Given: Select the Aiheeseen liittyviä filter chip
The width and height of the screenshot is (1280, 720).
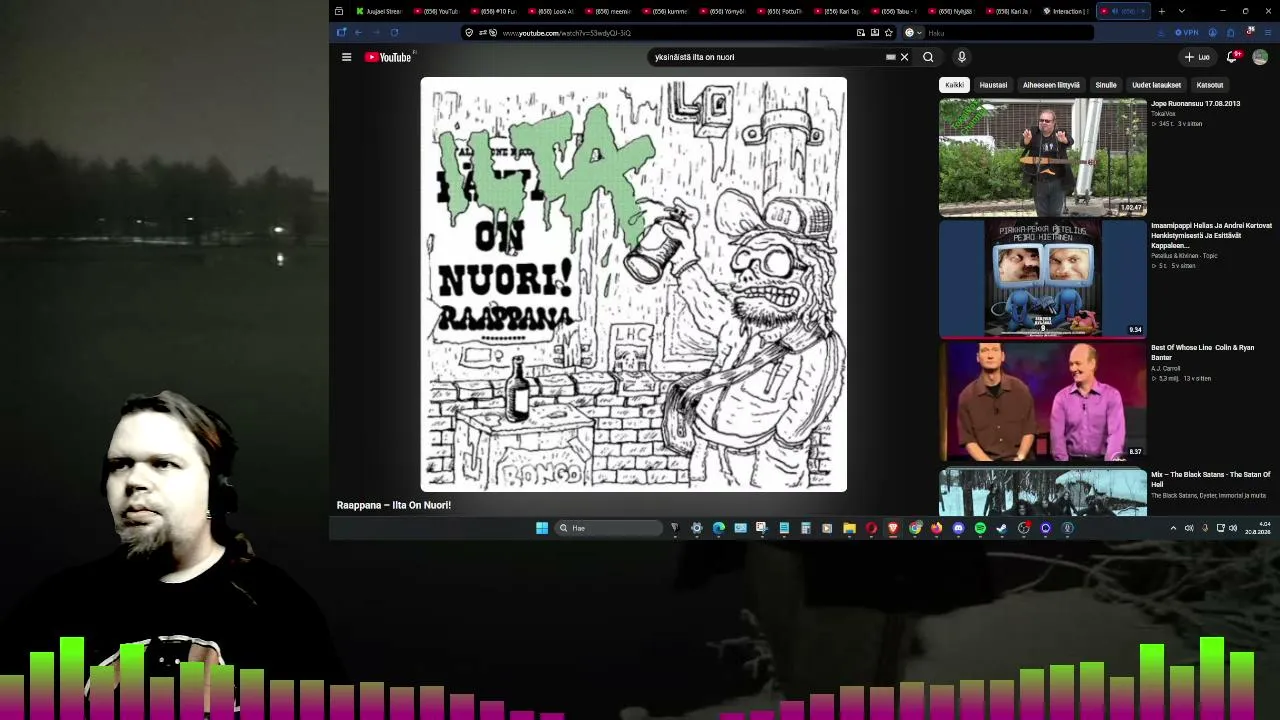Looking at the screenshot, I should [1051, 85].
